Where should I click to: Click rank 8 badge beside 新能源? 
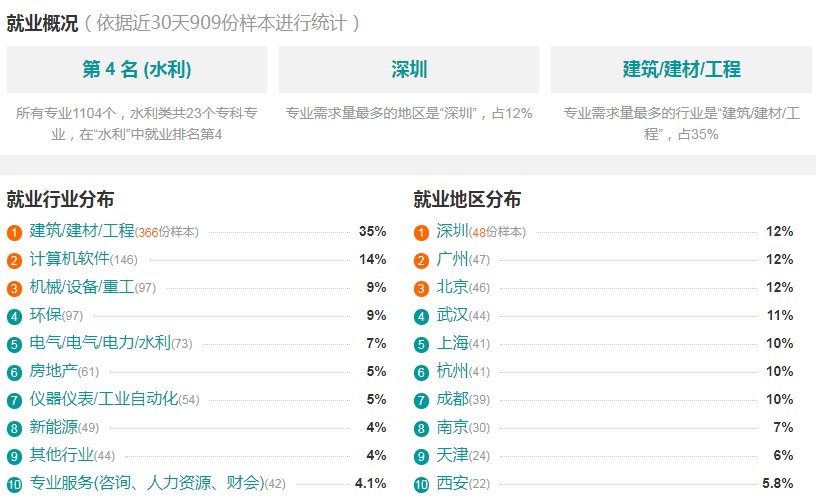point(15,429)
